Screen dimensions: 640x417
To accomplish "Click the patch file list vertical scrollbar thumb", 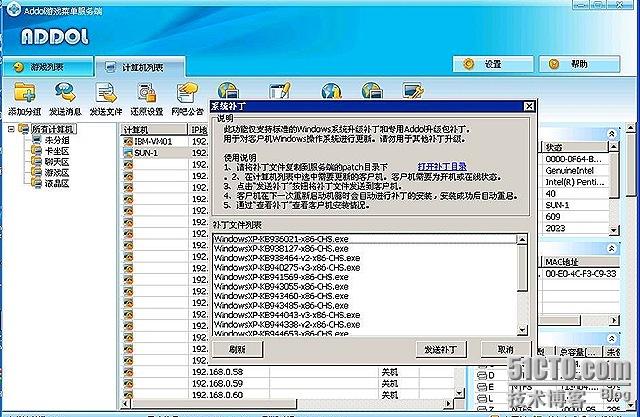I will 522,268.
